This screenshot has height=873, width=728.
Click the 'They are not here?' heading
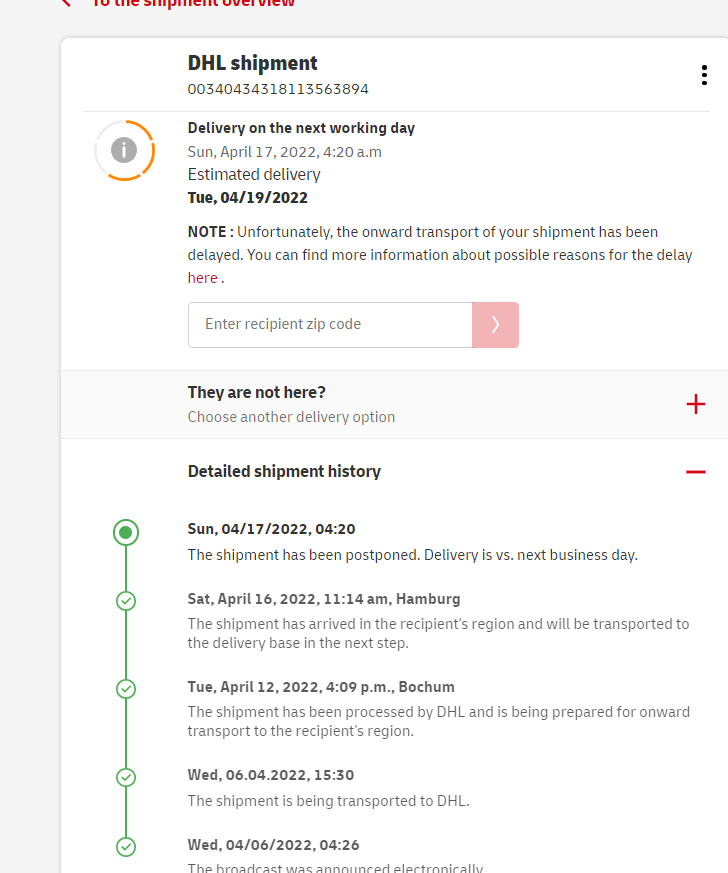(257, 392)
